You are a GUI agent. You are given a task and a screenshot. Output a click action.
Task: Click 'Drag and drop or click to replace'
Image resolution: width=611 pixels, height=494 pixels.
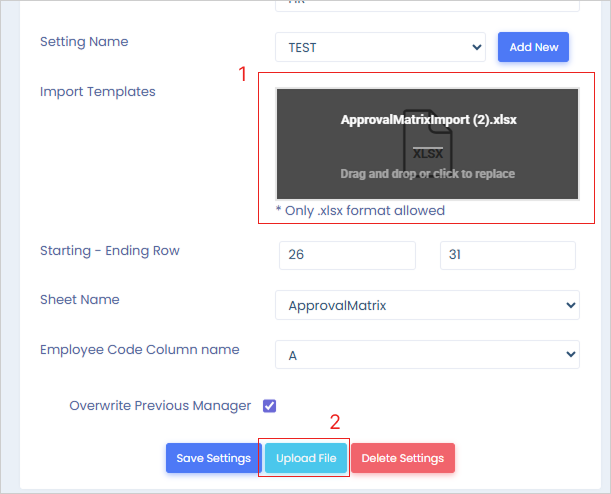[427, 174]
